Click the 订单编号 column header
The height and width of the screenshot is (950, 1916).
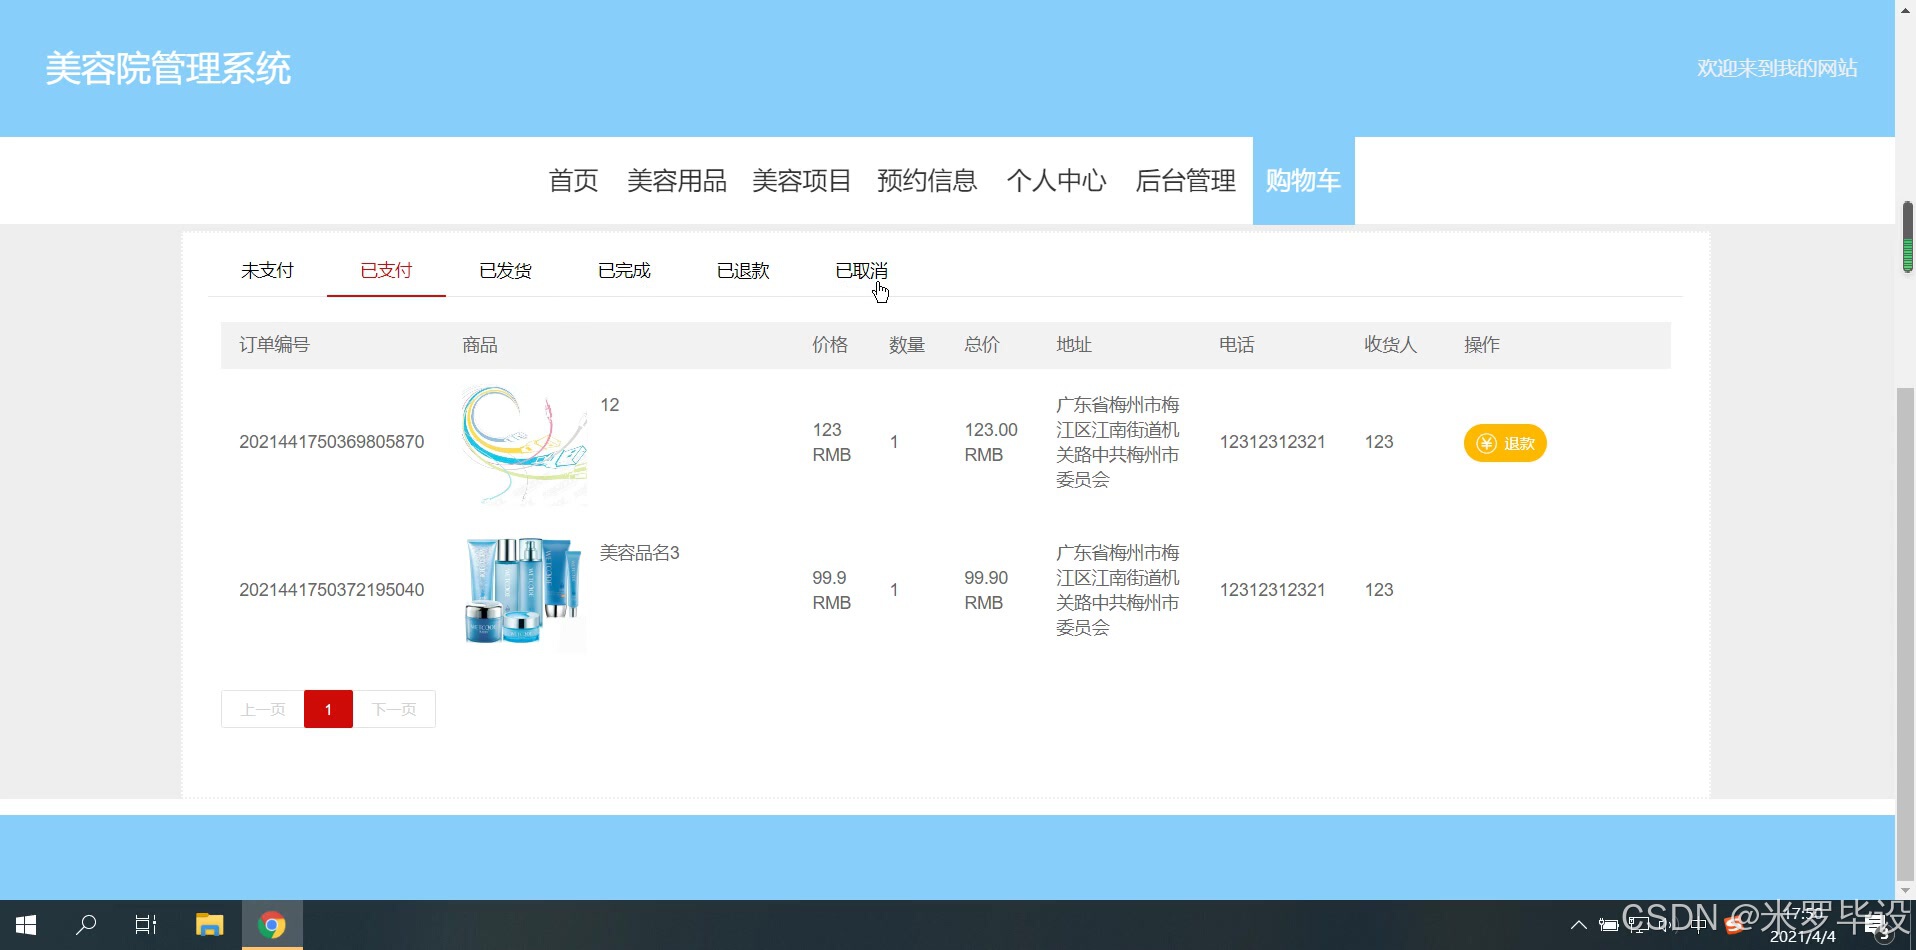click(x=274, y=345)
